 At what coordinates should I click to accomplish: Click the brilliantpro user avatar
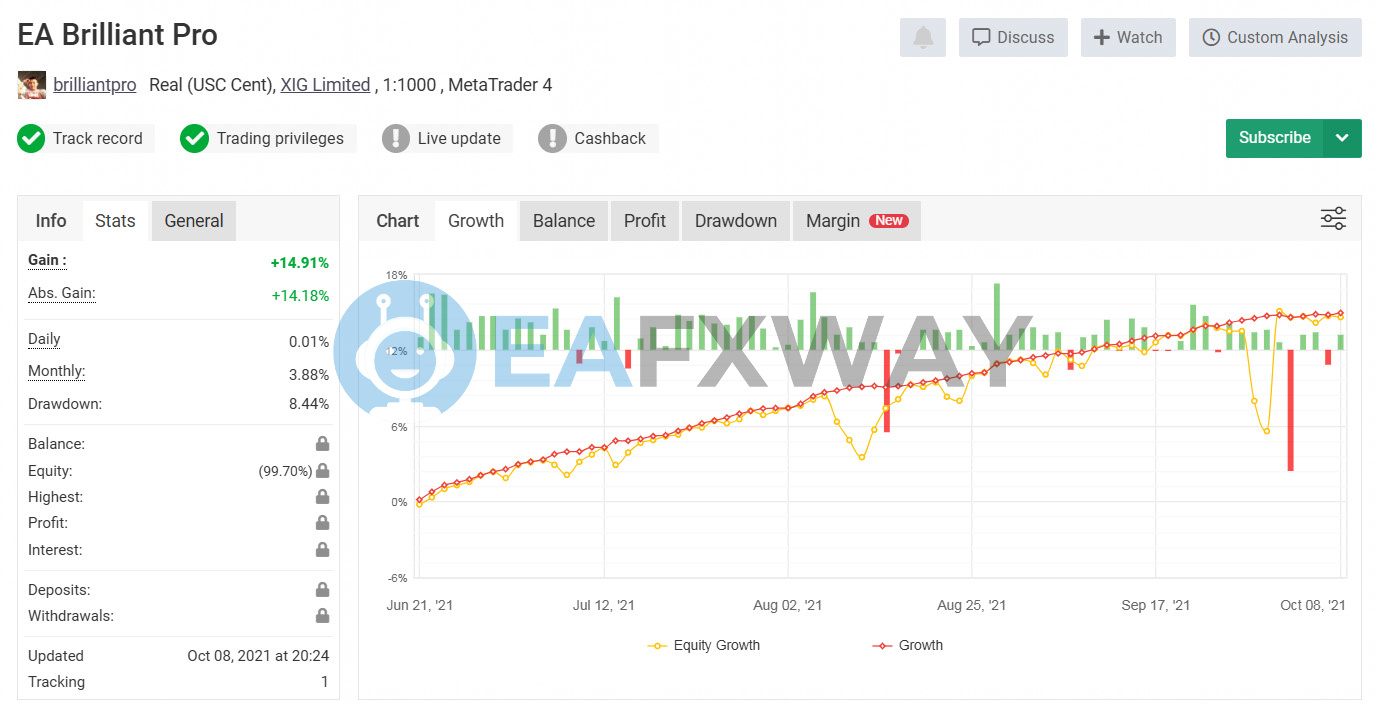(x=32, y=85)
